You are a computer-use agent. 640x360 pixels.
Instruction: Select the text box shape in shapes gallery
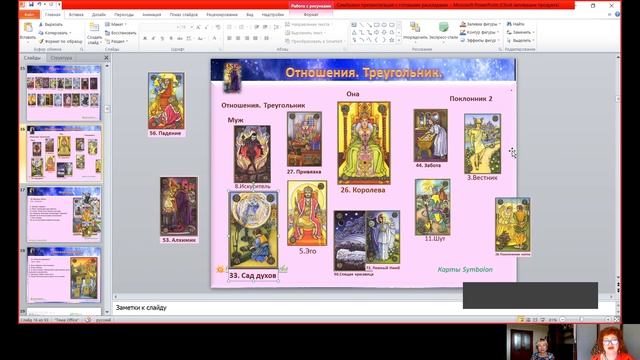354,25
